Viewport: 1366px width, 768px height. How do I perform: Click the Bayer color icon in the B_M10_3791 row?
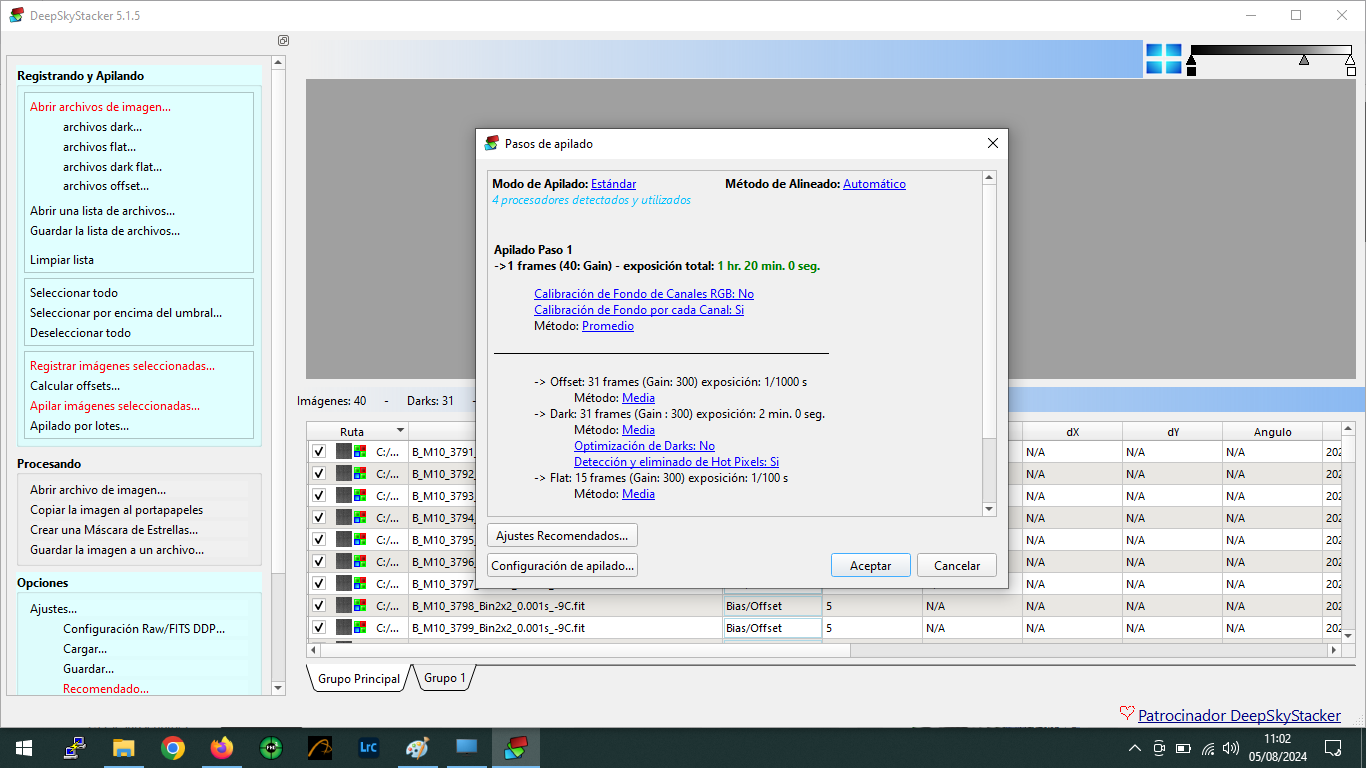[360, 452]
